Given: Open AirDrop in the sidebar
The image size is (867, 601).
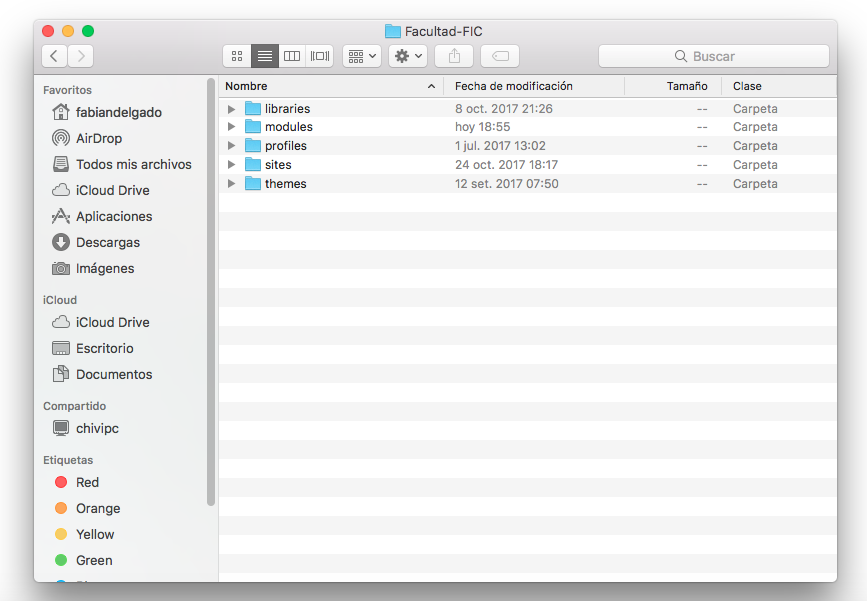Looking at the screenshot, I should (x=98, y=138).
